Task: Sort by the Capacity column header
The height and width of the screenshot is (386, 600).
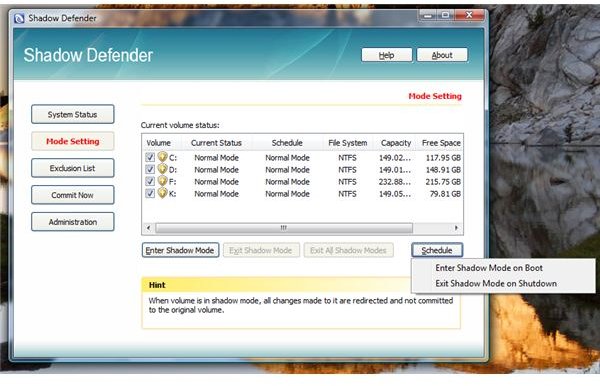Action: [x=396, y=143]
